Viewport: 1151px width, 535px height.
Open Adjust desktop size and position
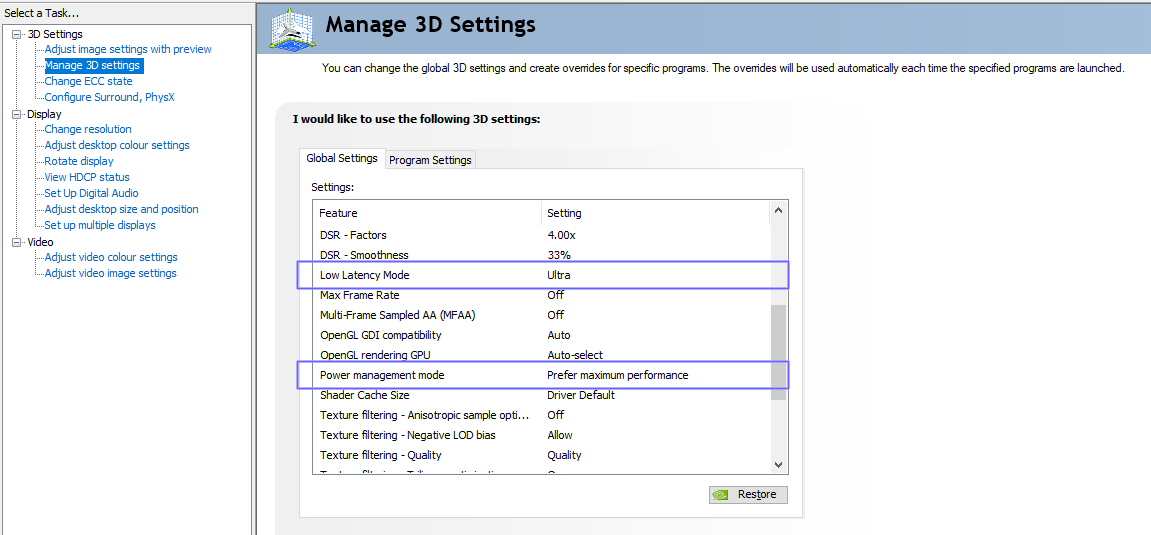(x=121, y=209)
